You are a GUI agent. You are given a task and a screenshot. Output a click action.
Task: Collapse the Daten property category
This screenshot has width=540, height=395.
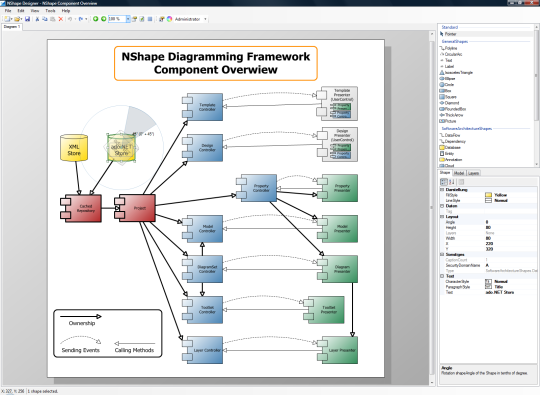[442, 206]
